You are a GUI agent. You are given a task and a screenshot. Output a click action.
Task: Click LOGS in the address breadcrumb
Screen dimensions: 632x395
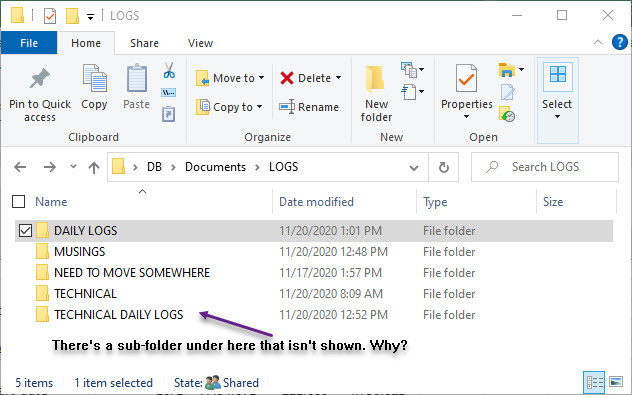coord(283,167)
